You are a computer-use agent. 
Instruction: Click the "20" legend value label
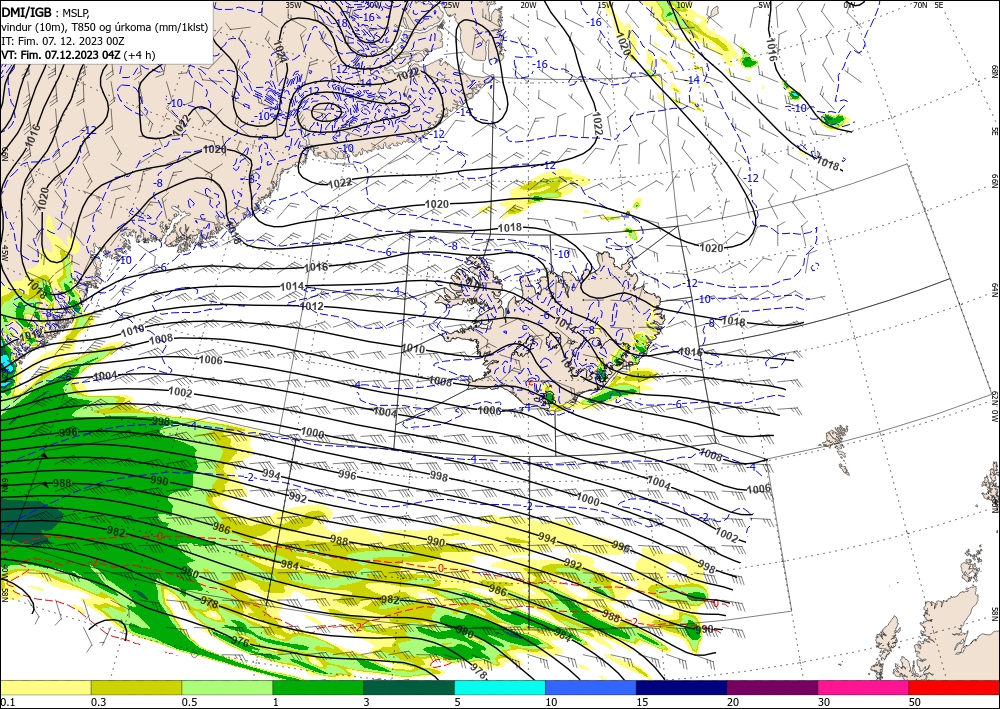point(733,702)
